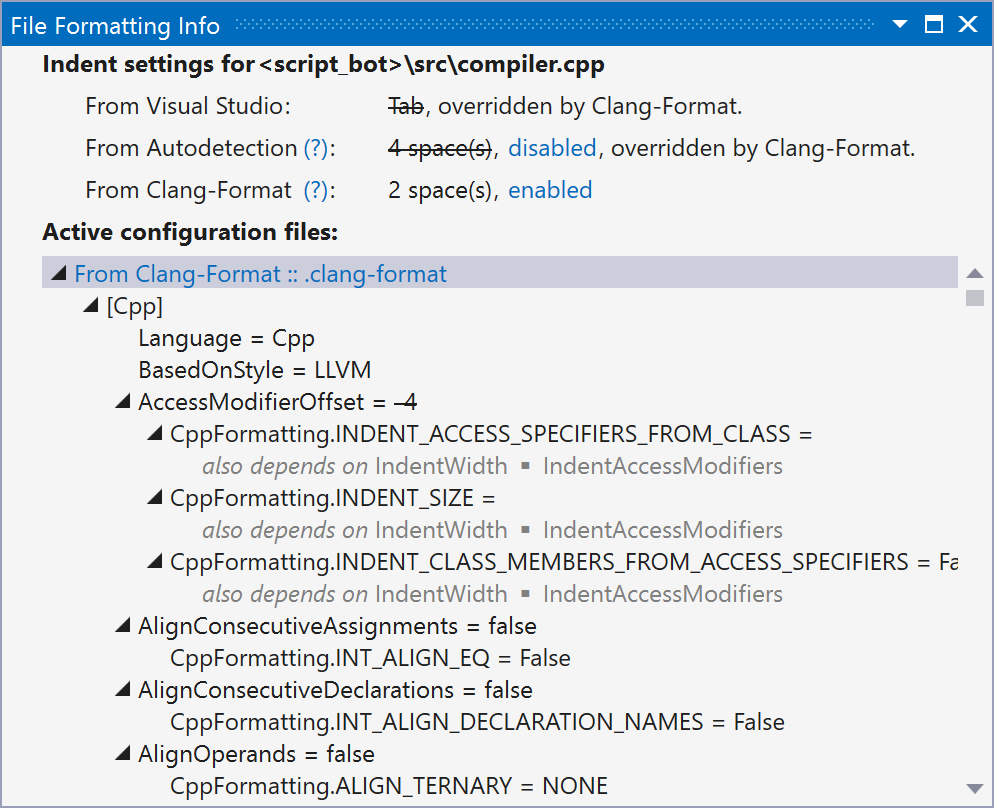Open the tool window position dropdown arrow

(x=899, y=25)
